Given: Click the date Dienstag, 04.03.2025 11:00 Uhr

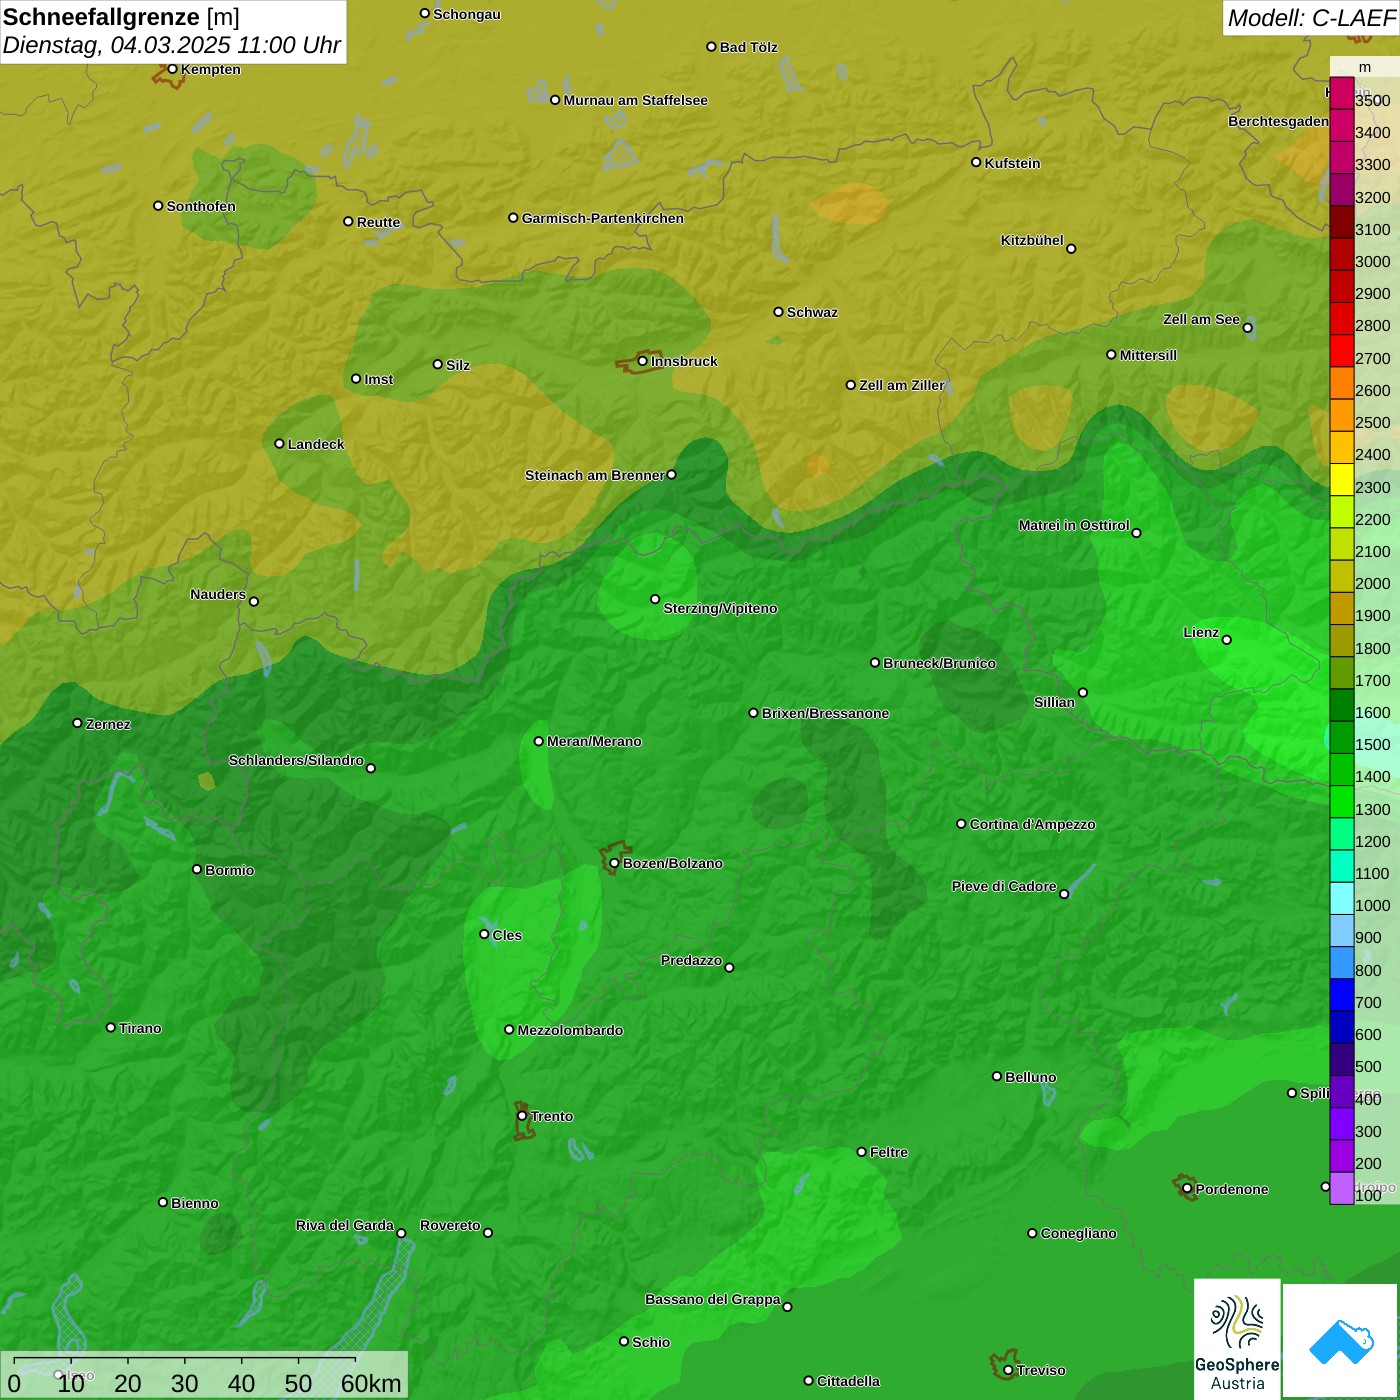Looking at the screenshot, I should pyautogui.click(x=172, y=45).
